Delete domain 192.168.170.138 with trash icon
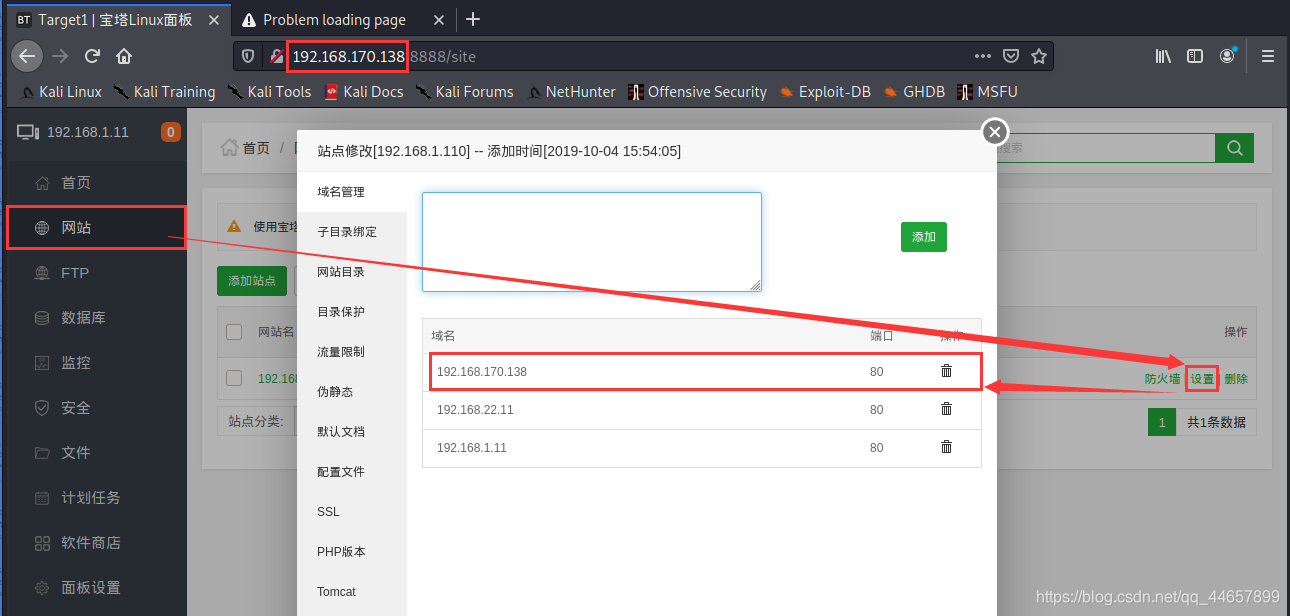 pos(946,371)
